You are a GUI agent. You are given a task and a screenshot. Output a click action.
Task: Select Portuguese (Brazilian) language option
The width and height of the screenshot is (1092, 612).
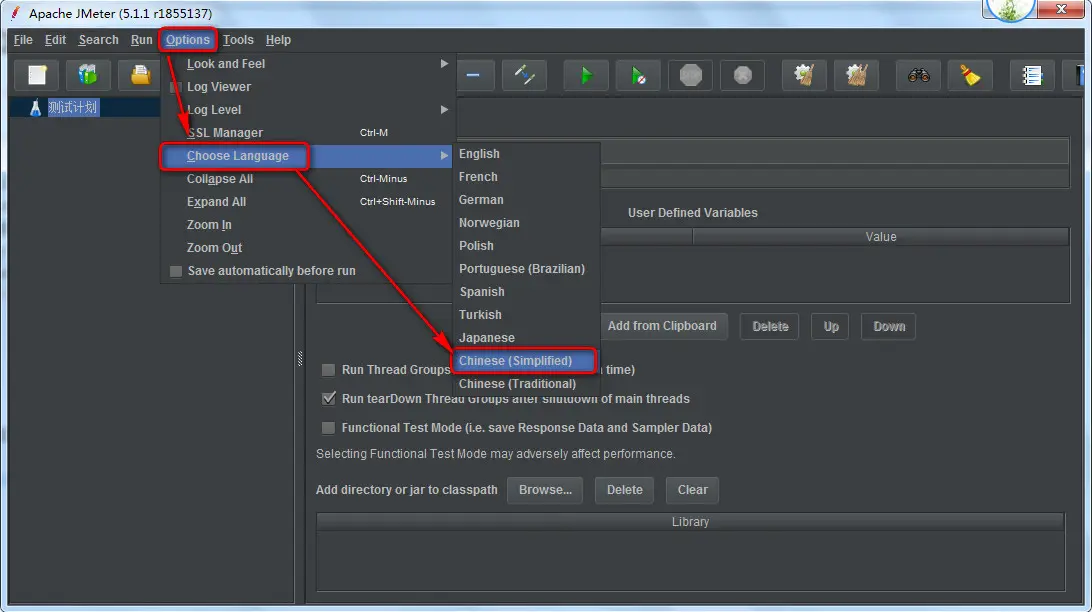tap(526, 269)
